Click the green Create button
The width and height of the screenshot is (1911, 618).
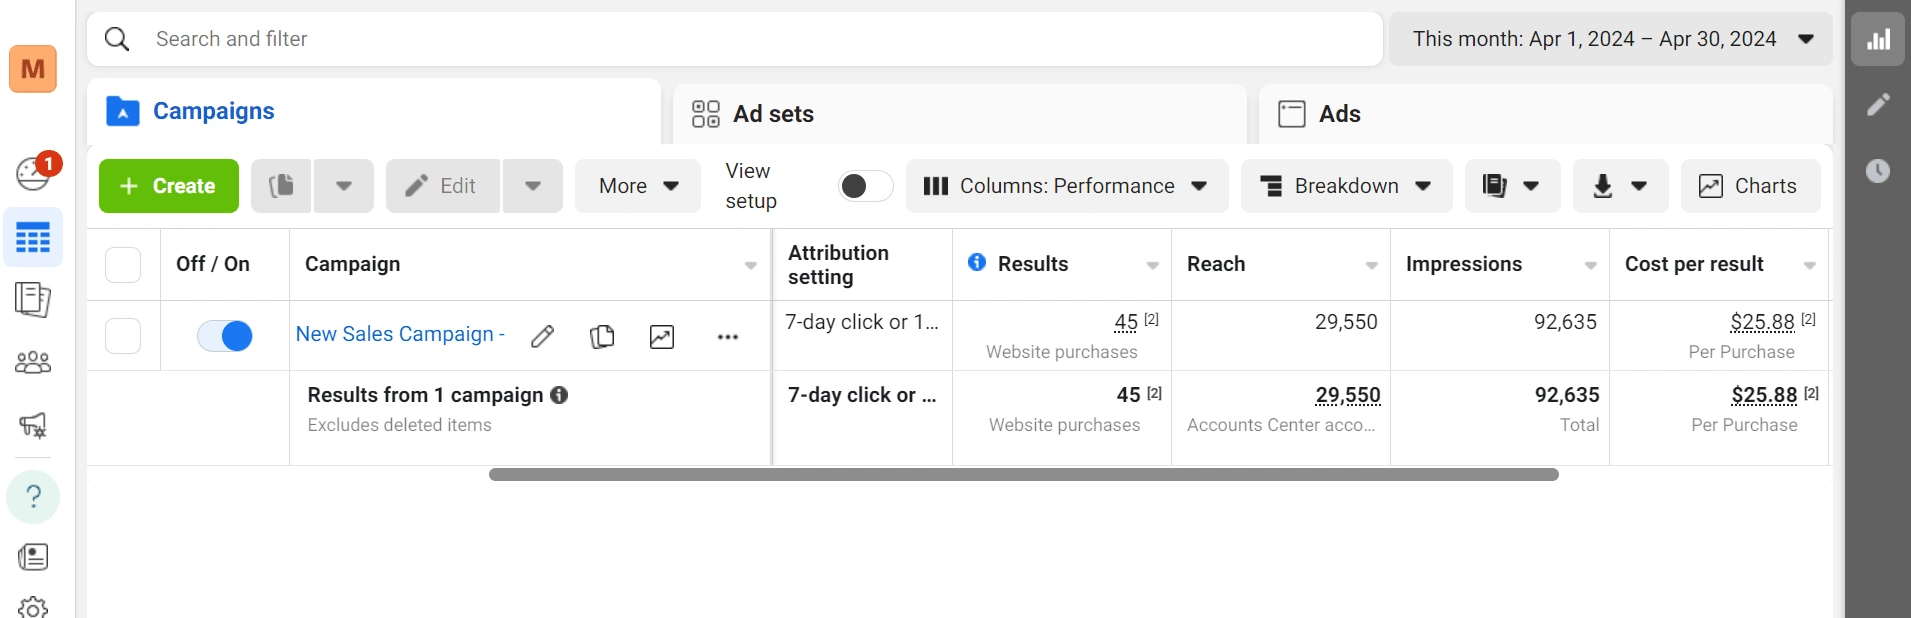pyautogui.click(x=169, y=186)
